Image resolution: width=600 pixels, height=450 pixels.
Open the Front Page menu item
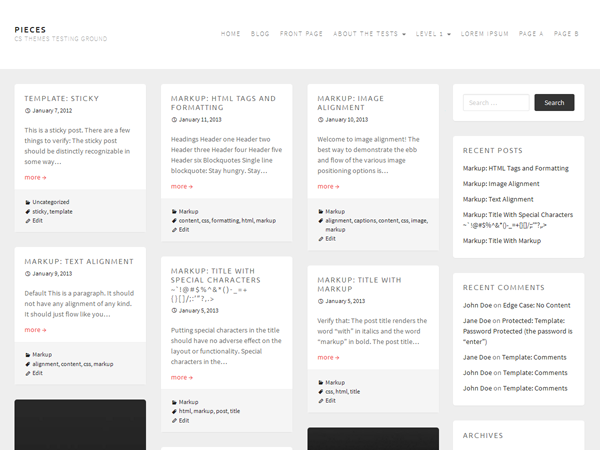coord(301,34)
